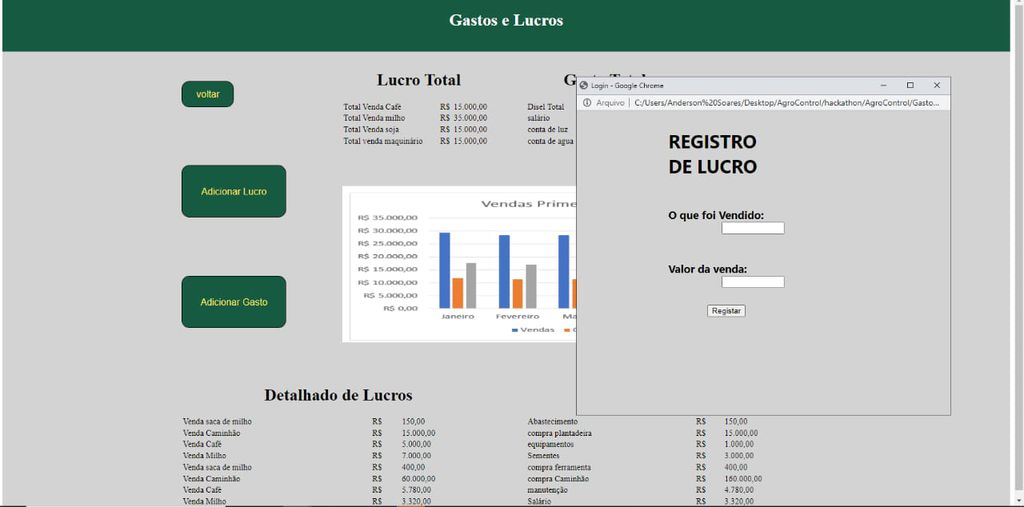This screenshot has width=1024, height=507.
Task: Focus the 'O que foi Vendido' input field
Action: [752, 228]
